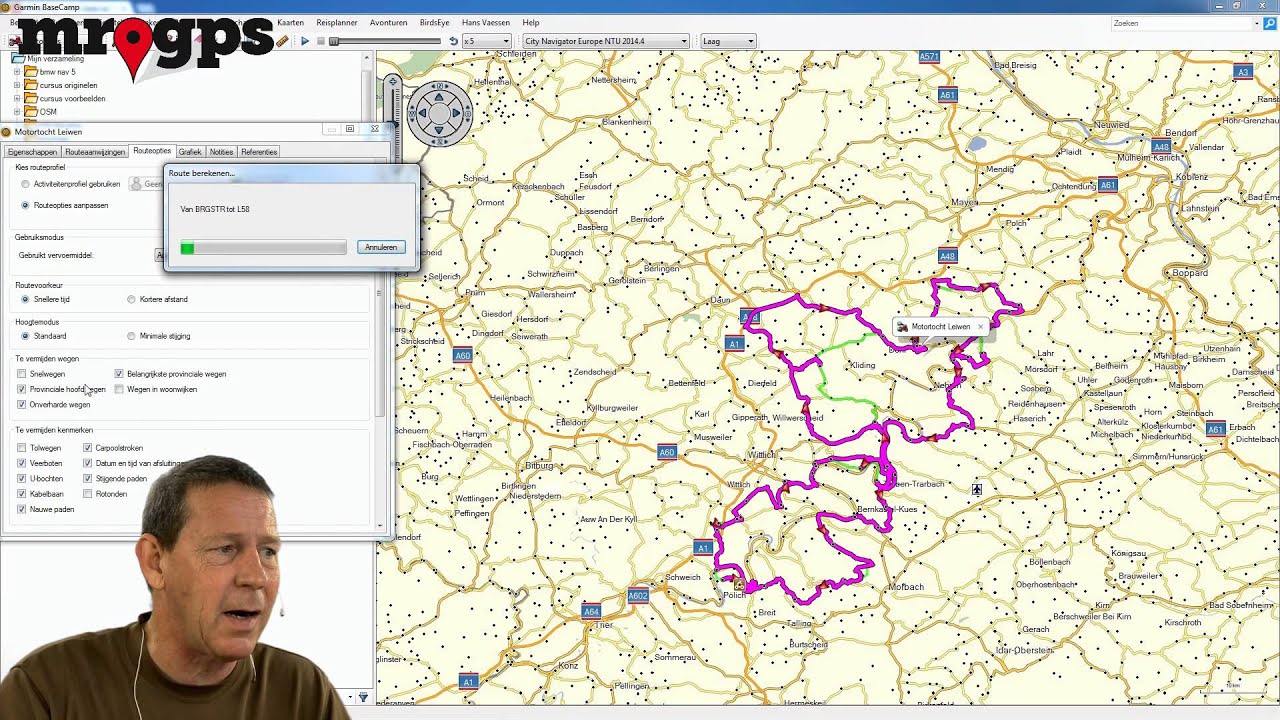Open the Avonturen menu

[388, 22]
